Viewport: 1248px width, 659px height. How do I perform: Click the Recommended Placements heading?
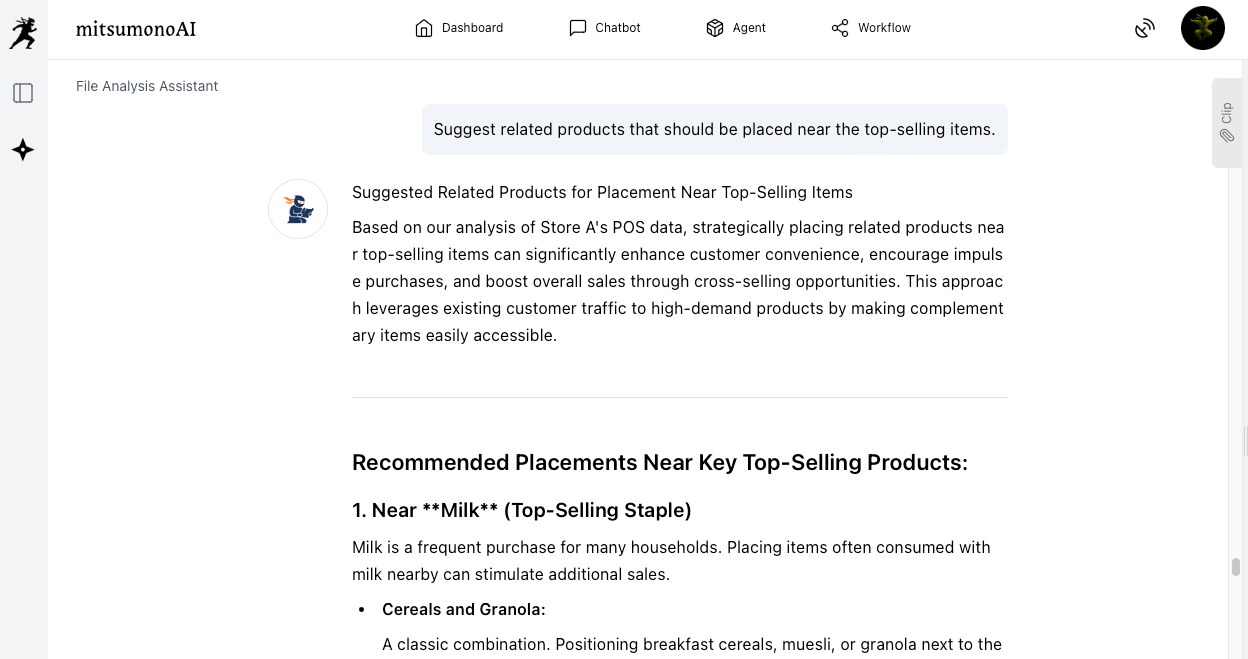pyautogui.click(x=660, y=462)
